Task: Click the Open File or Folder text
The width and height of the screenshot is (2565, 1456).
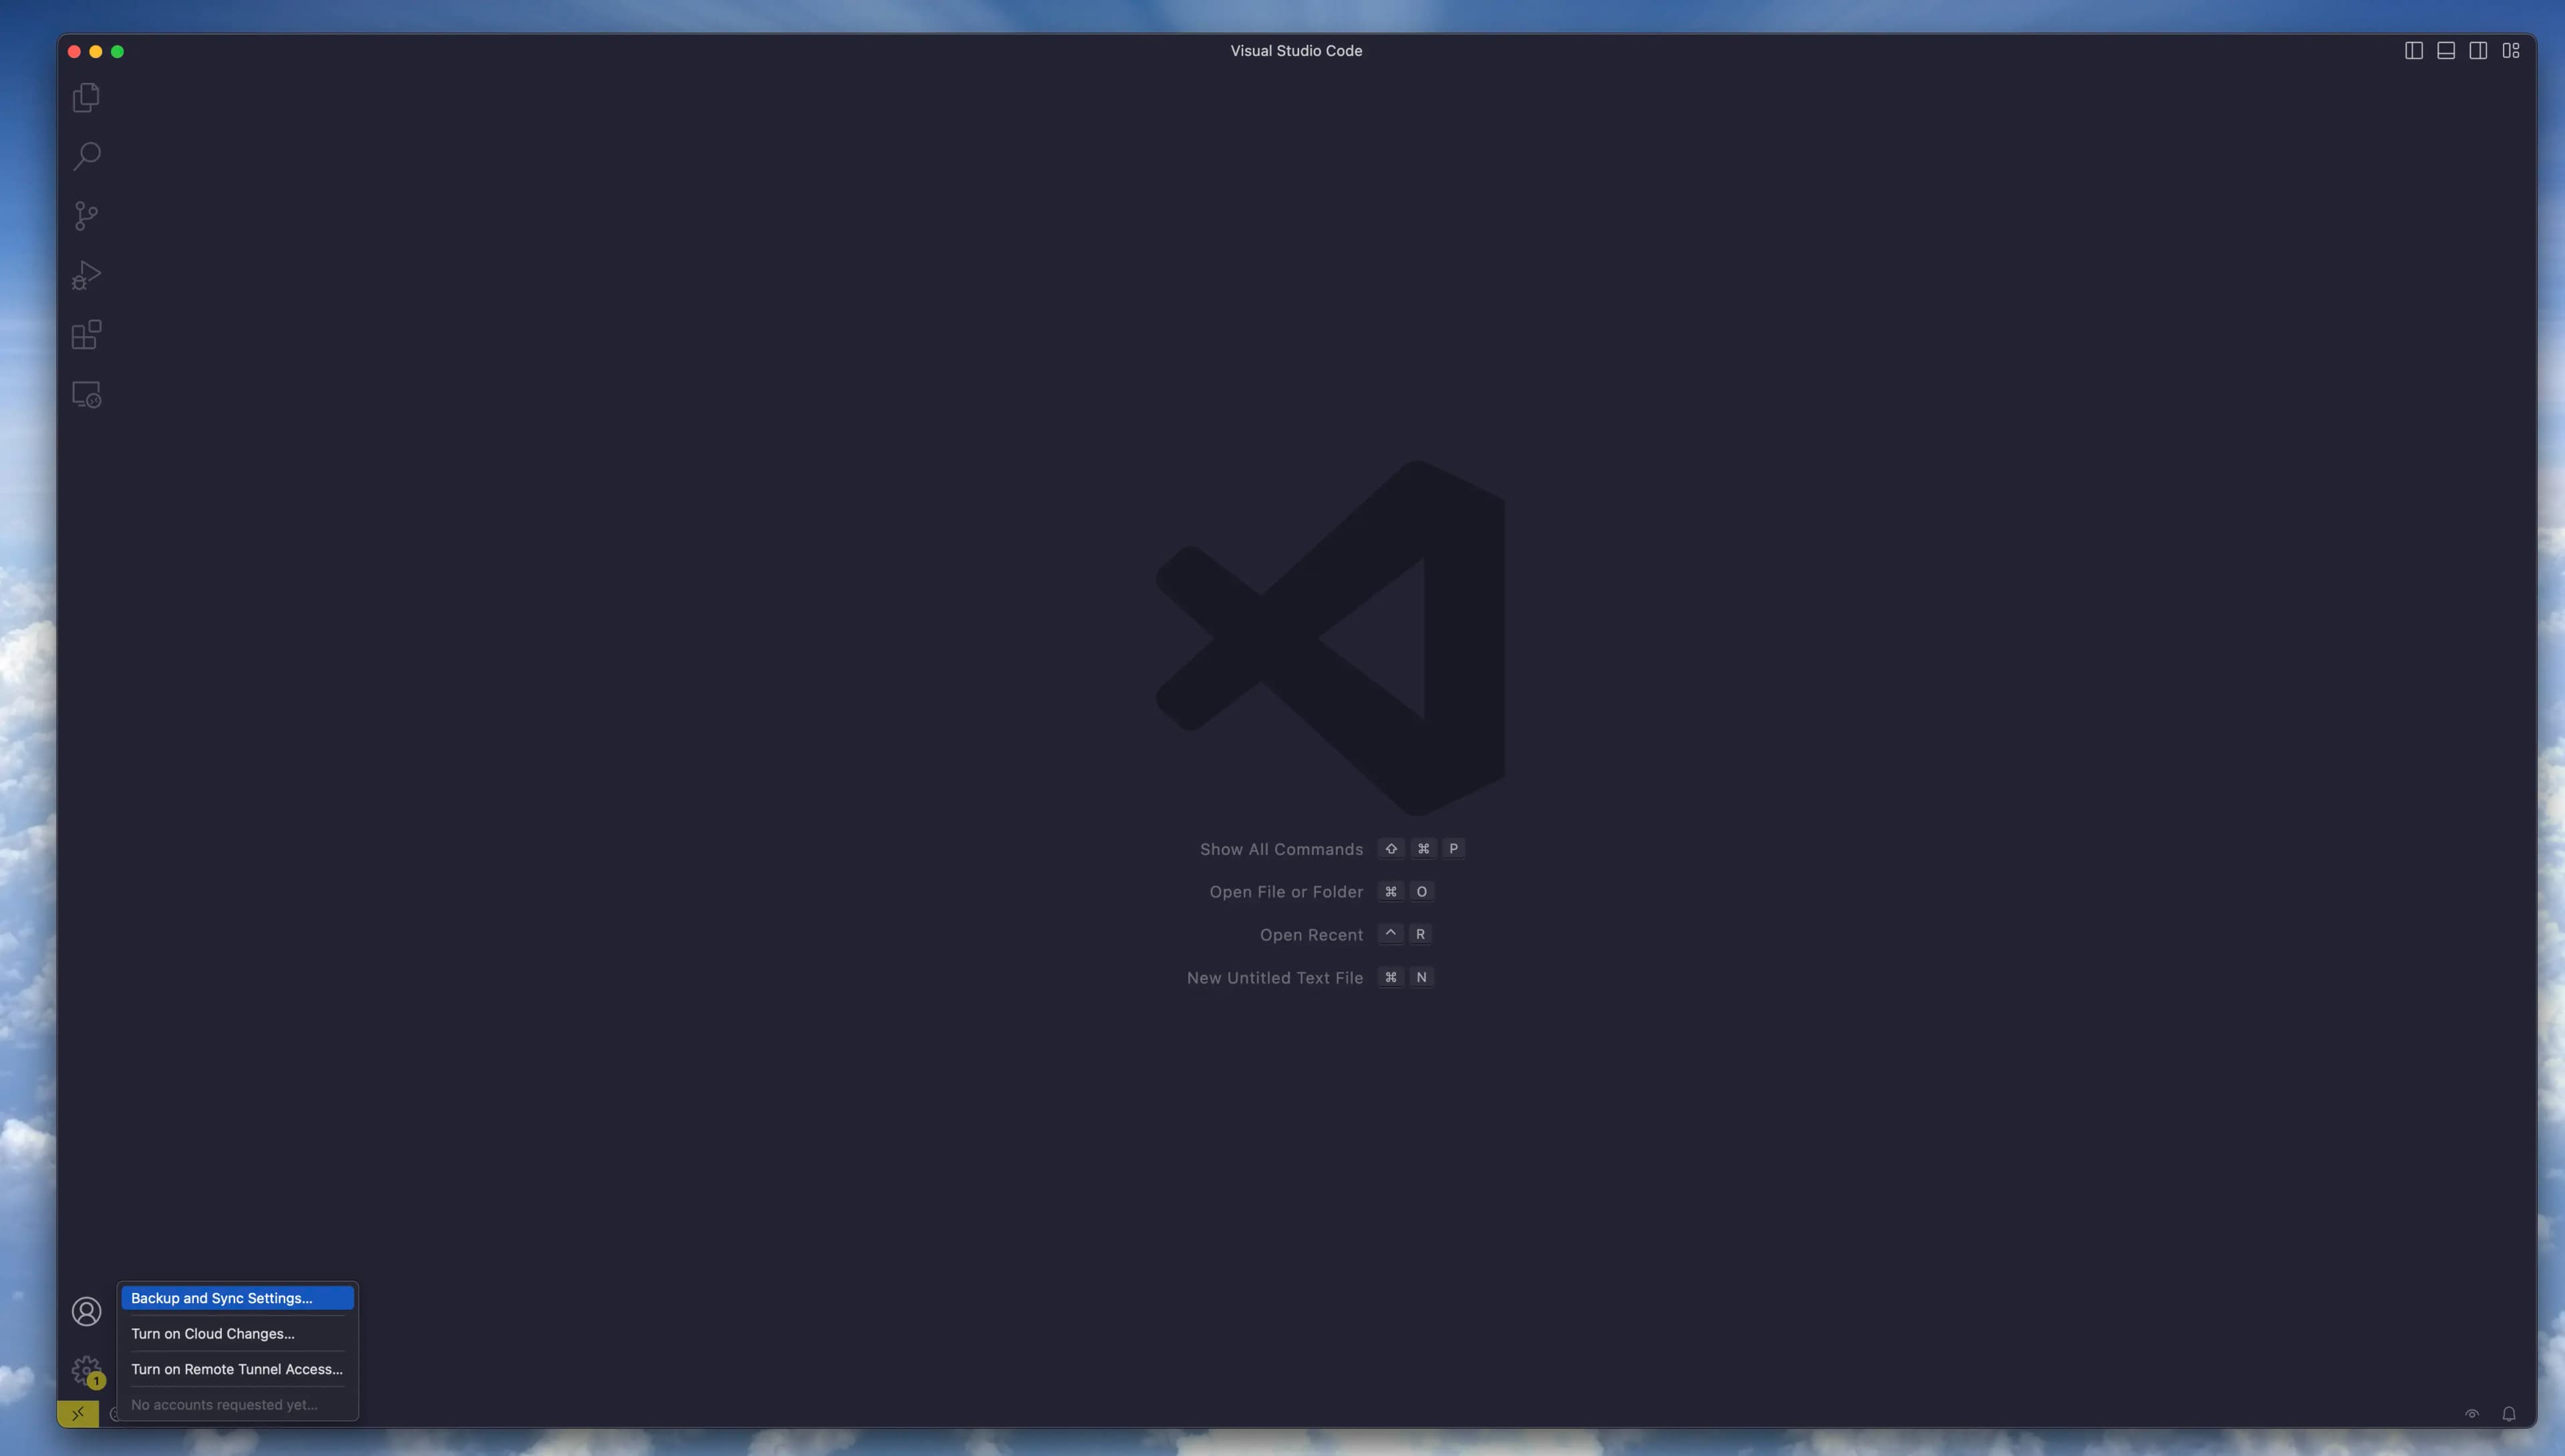Action: click(x=1286, y=892)
